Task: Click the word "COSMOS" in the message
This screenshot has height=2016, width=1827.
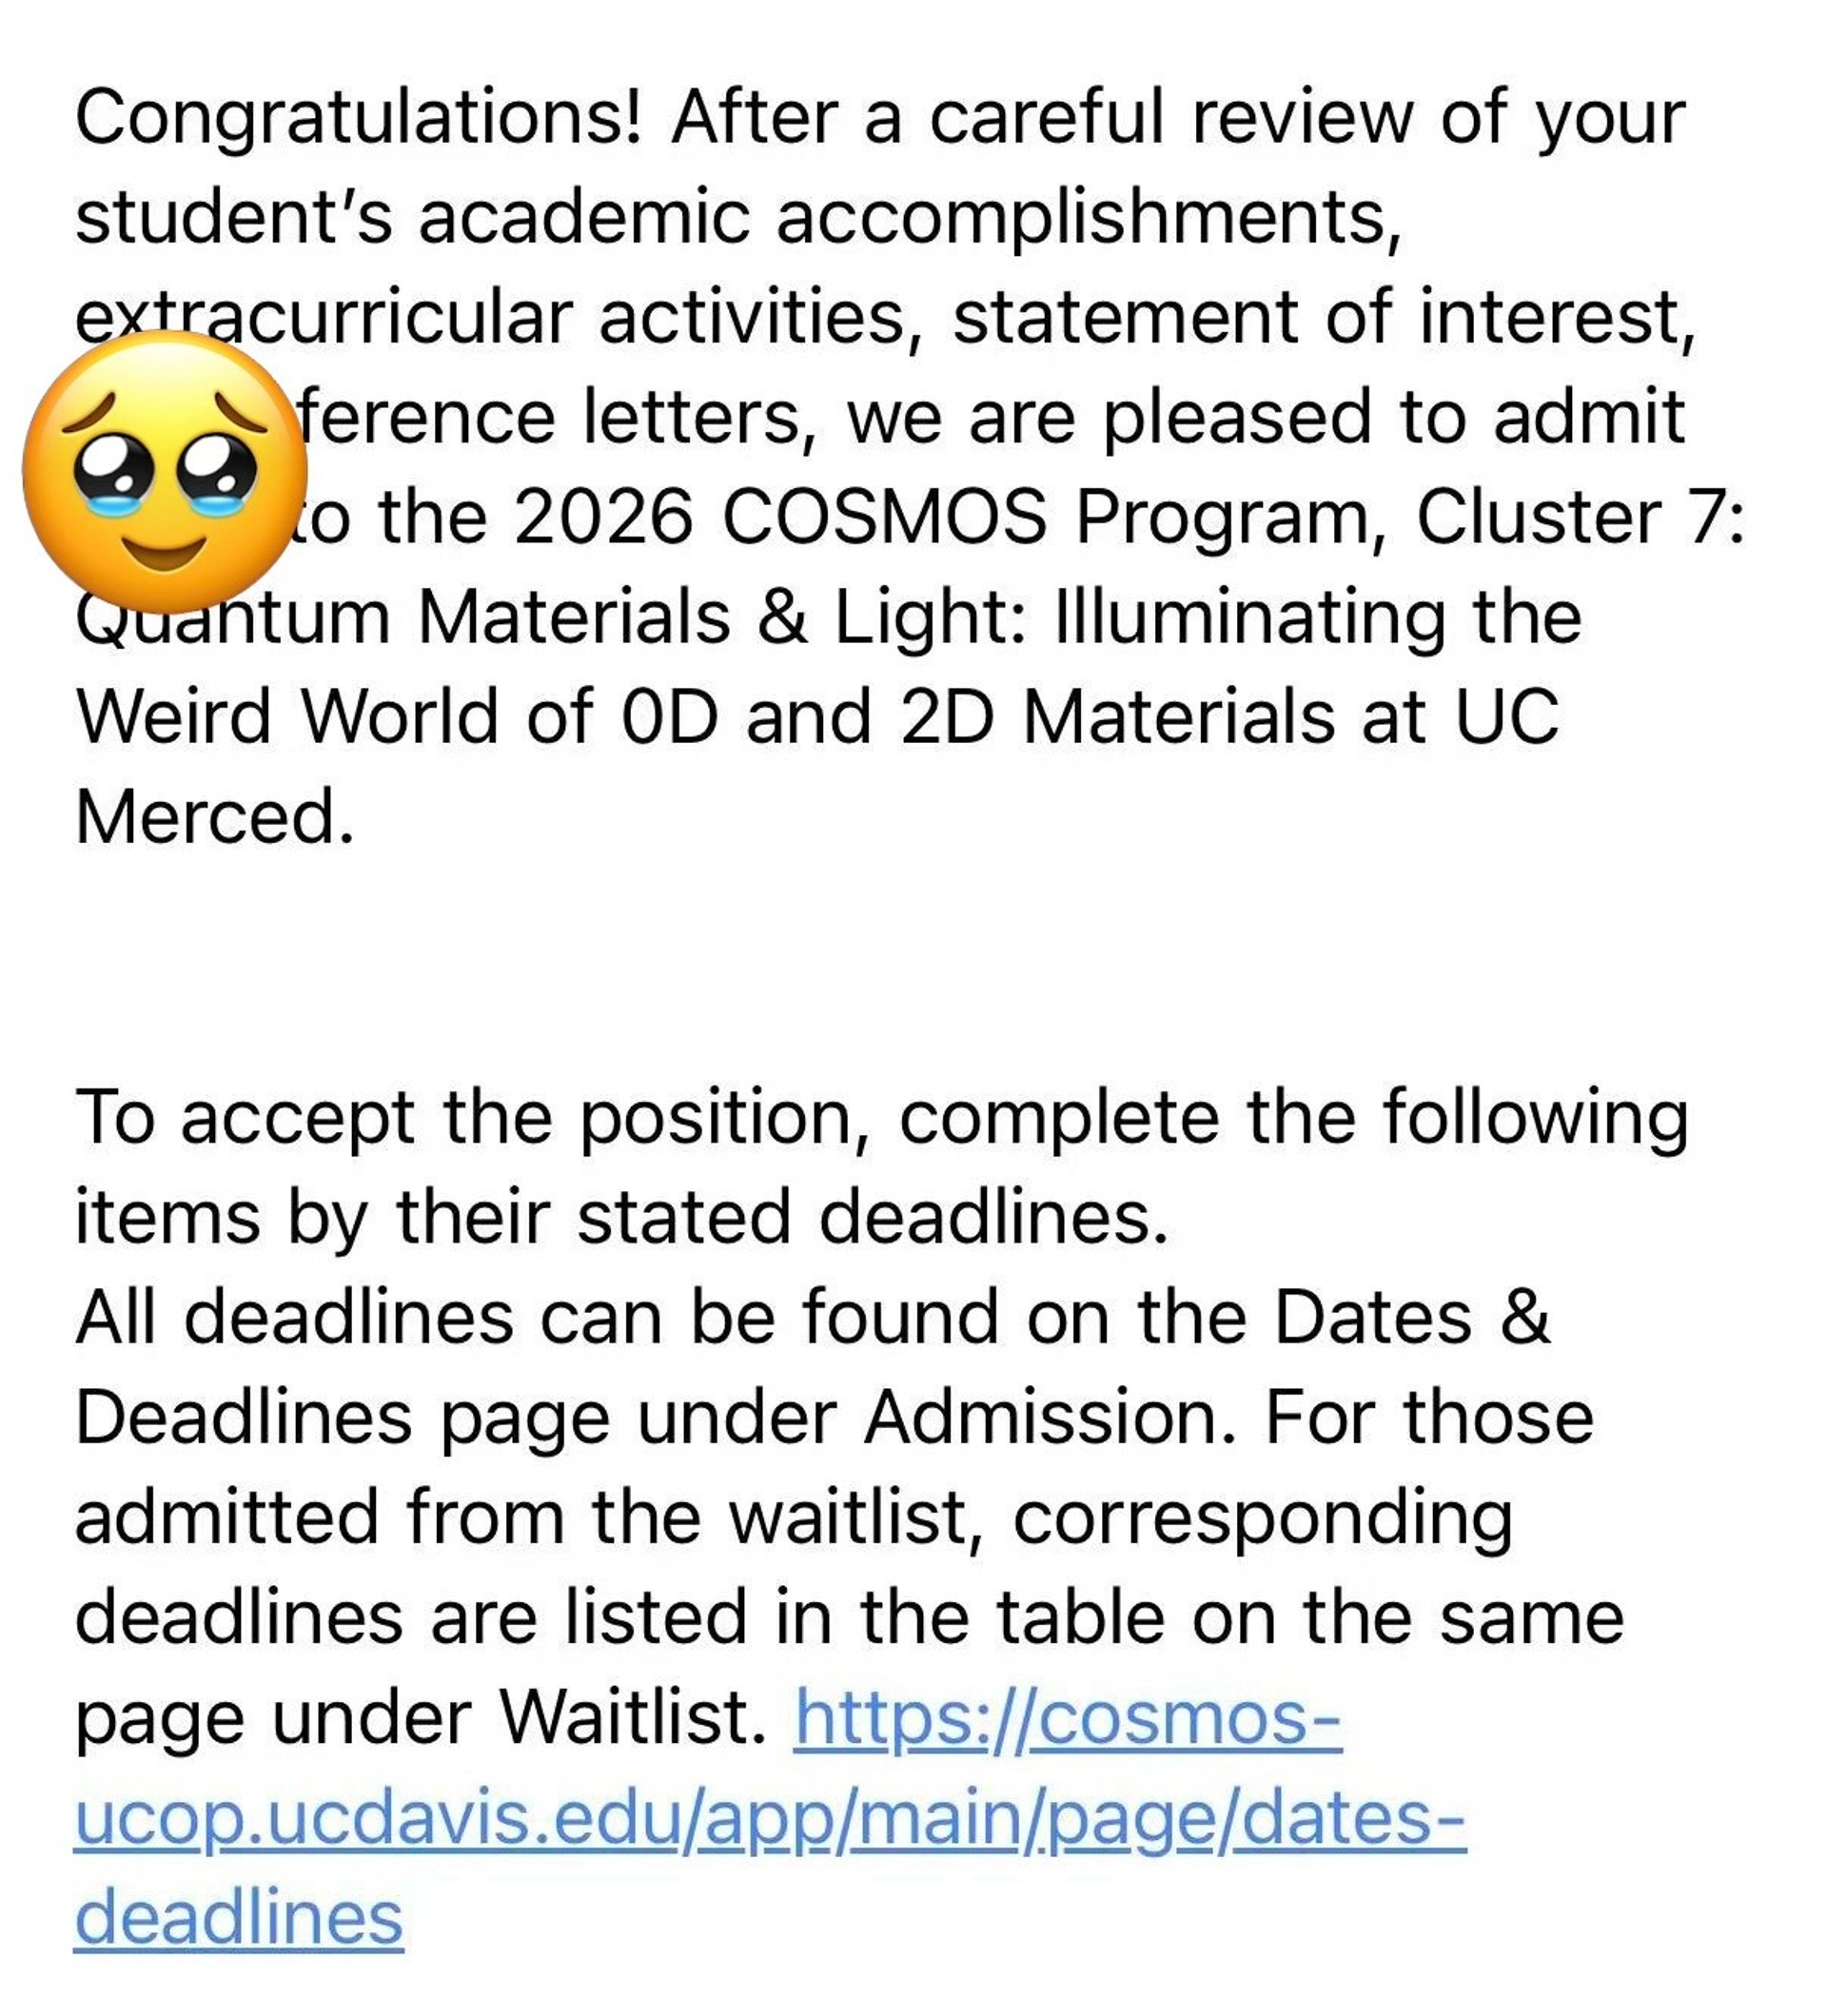Action: [x=885, y=518]
